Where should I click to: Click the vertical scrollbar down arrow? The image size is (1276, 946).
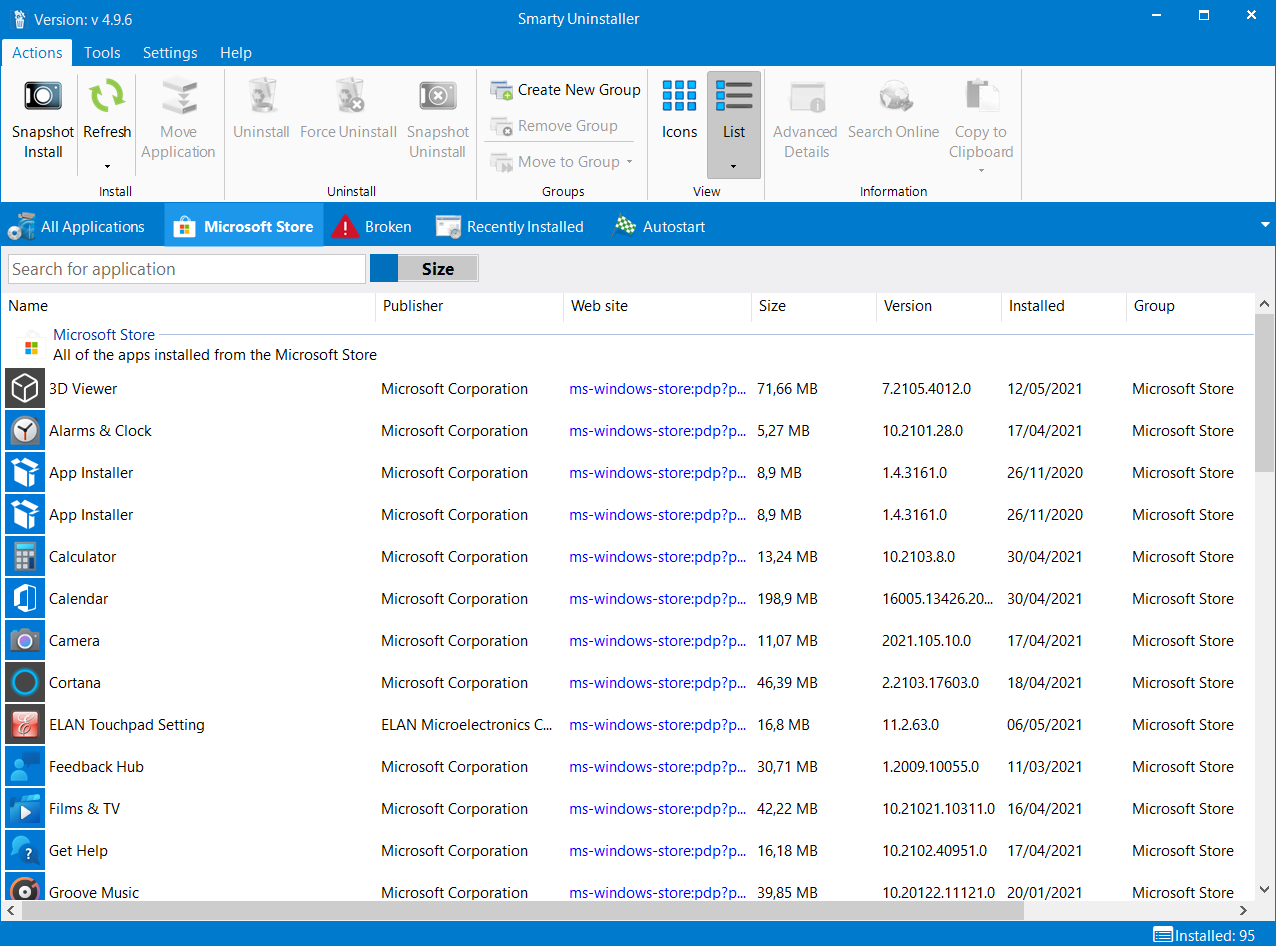[x=1264, y=891]
